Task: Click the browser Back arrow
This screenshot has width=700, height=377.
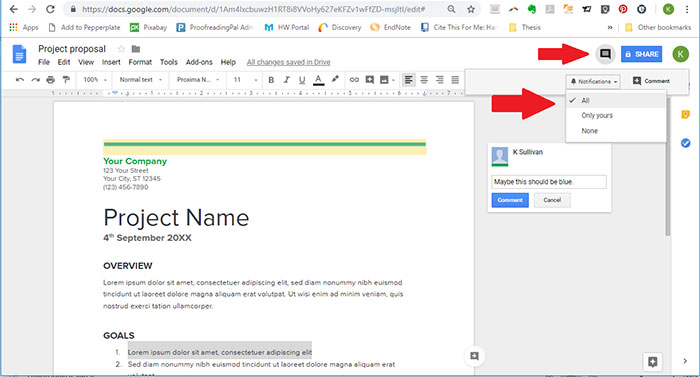Action: coord(14,9)
